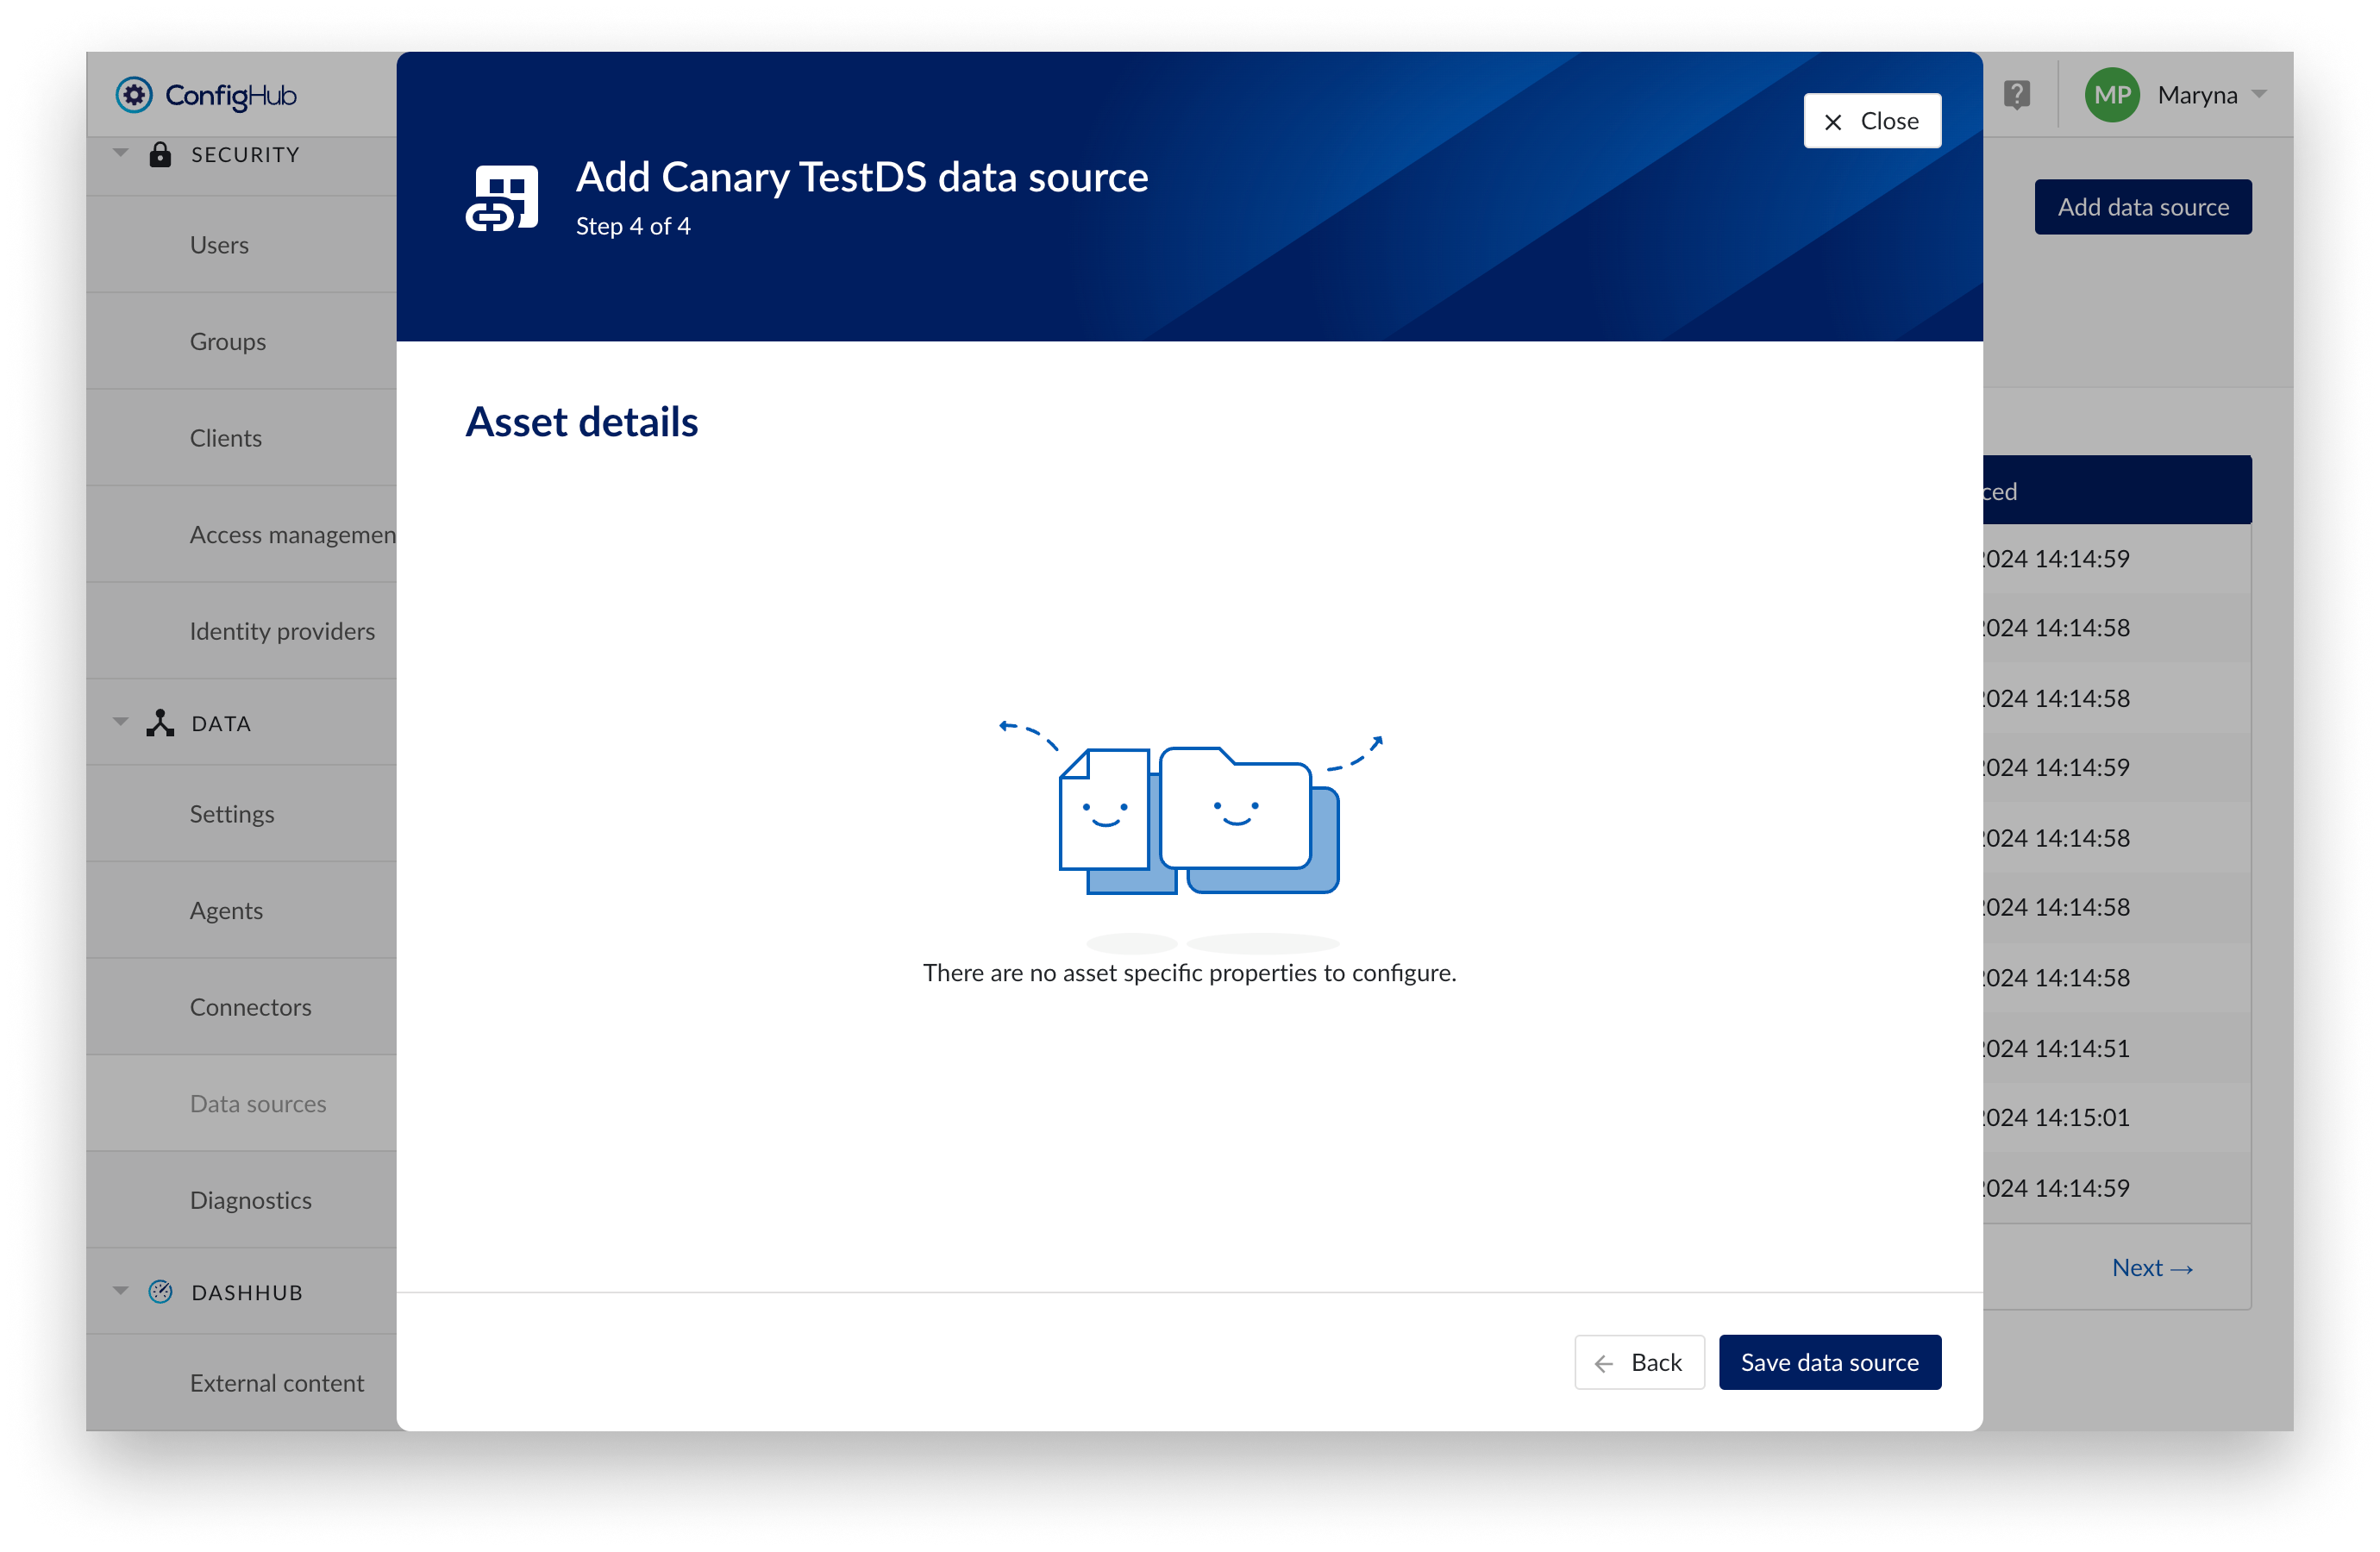The width and height of the screenshot is (2380, 1552).
Task: Open help via the question mark icon
Action: click(2016, 94)
